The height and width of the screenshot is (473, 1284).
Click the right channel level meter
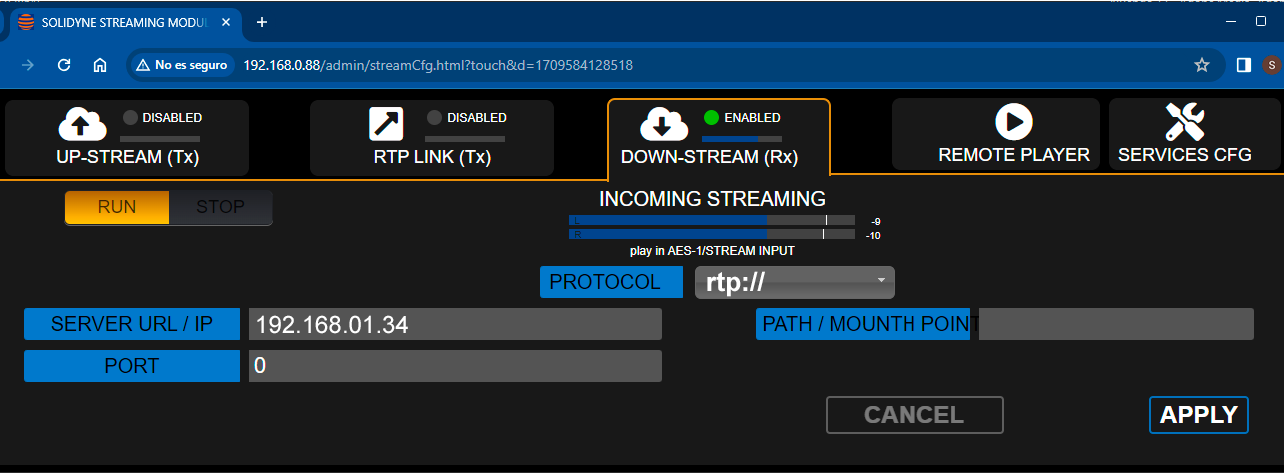(712, 234)
